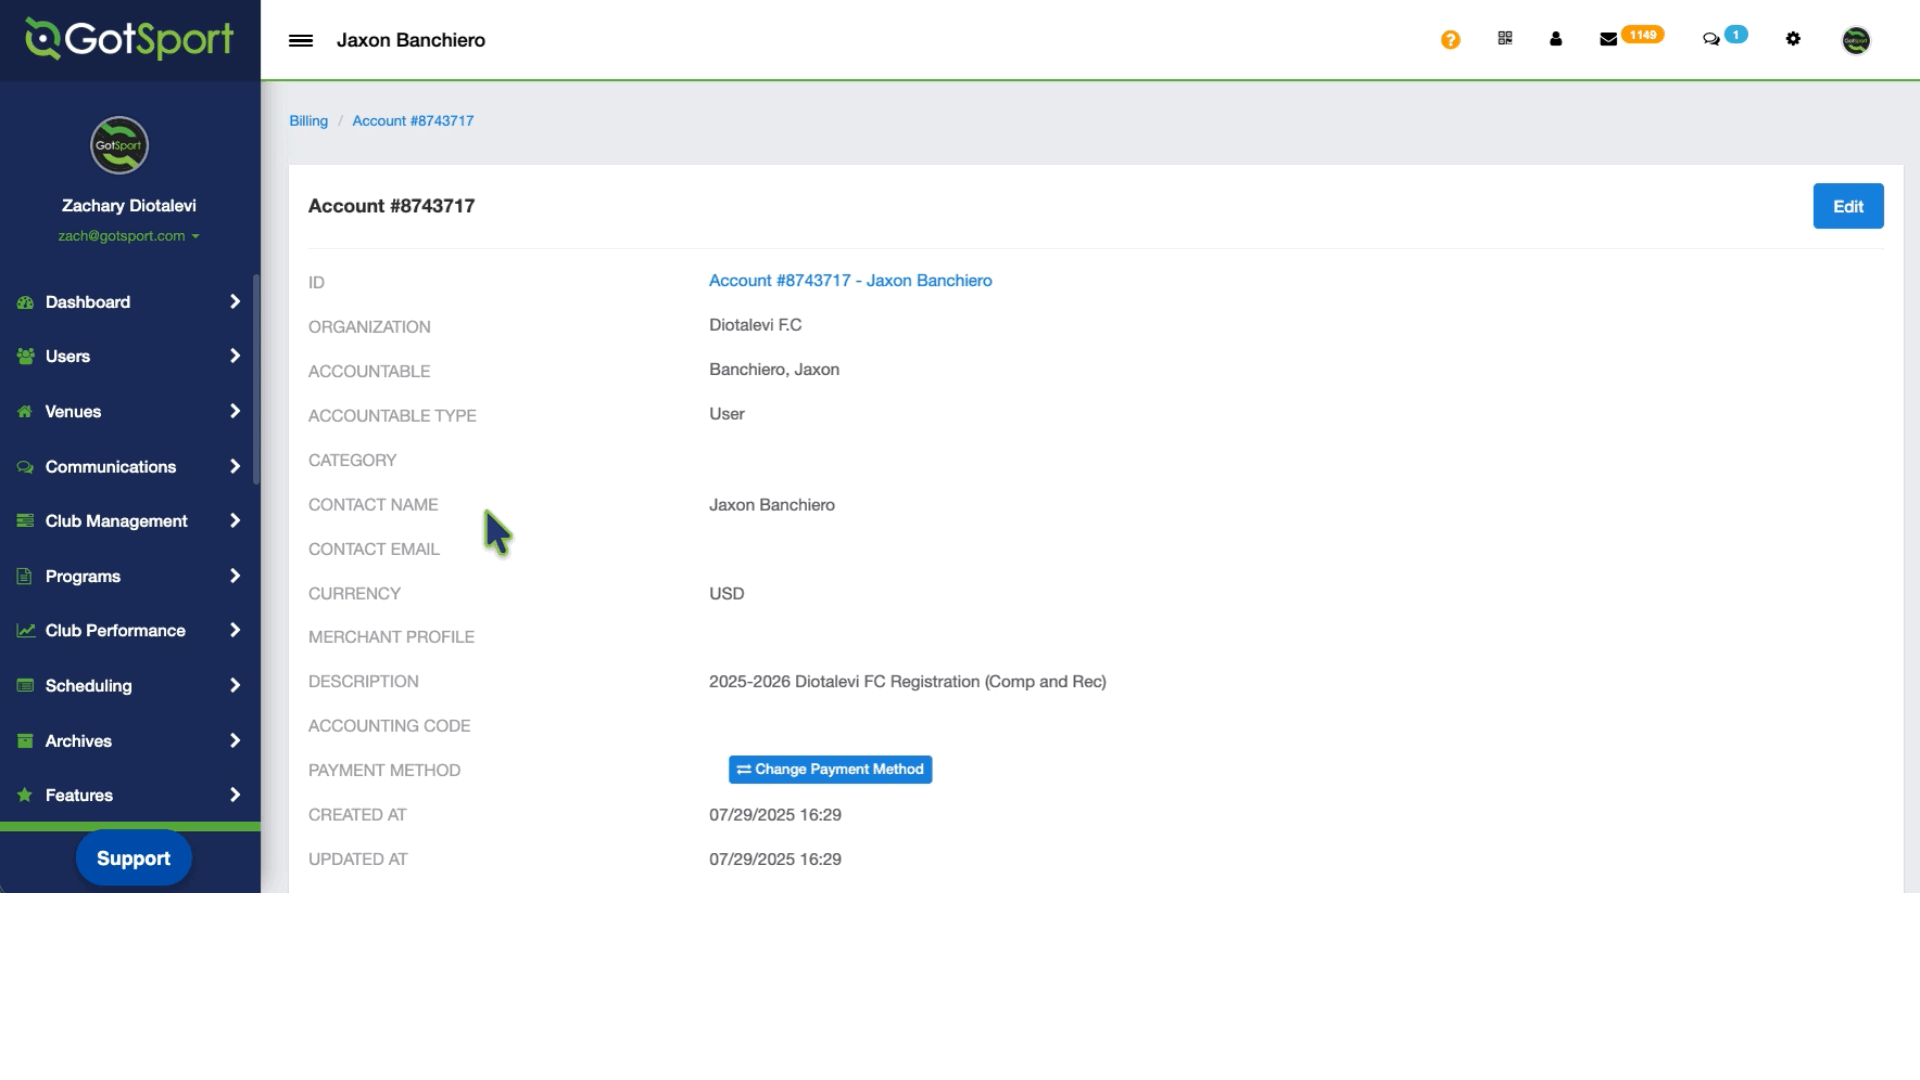Click the account avatar in top-right corner
1920x1080 pixels.
pos(1856,40)
